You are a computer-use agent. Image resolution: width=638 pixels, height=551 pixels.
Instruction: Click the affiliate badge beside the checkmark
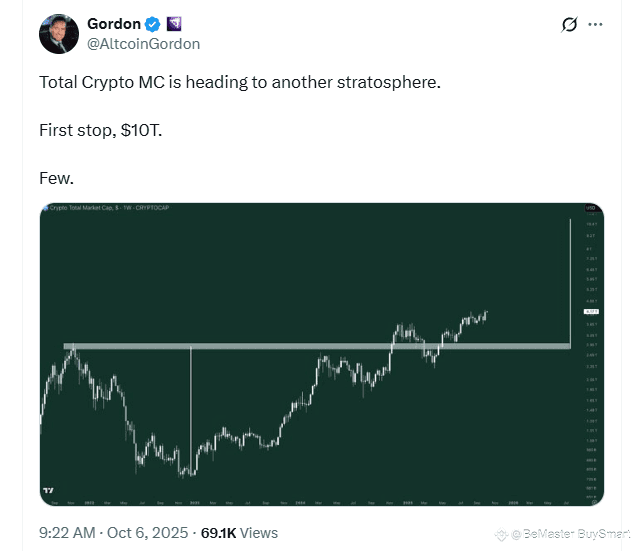[174, 24]
